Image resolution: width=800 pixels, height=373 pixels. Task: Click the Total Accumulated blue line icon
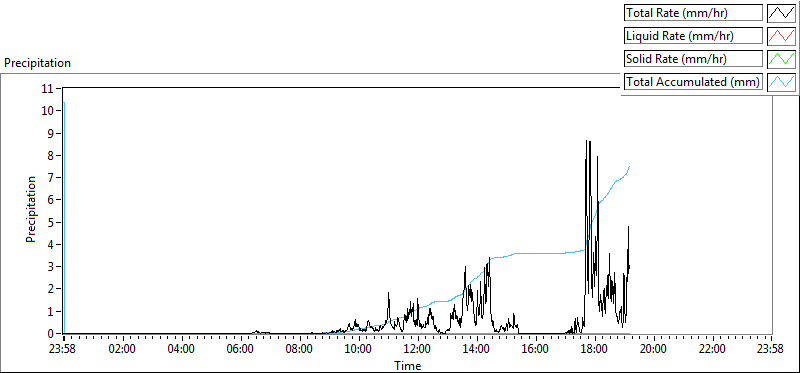click(x=781, y=82)
